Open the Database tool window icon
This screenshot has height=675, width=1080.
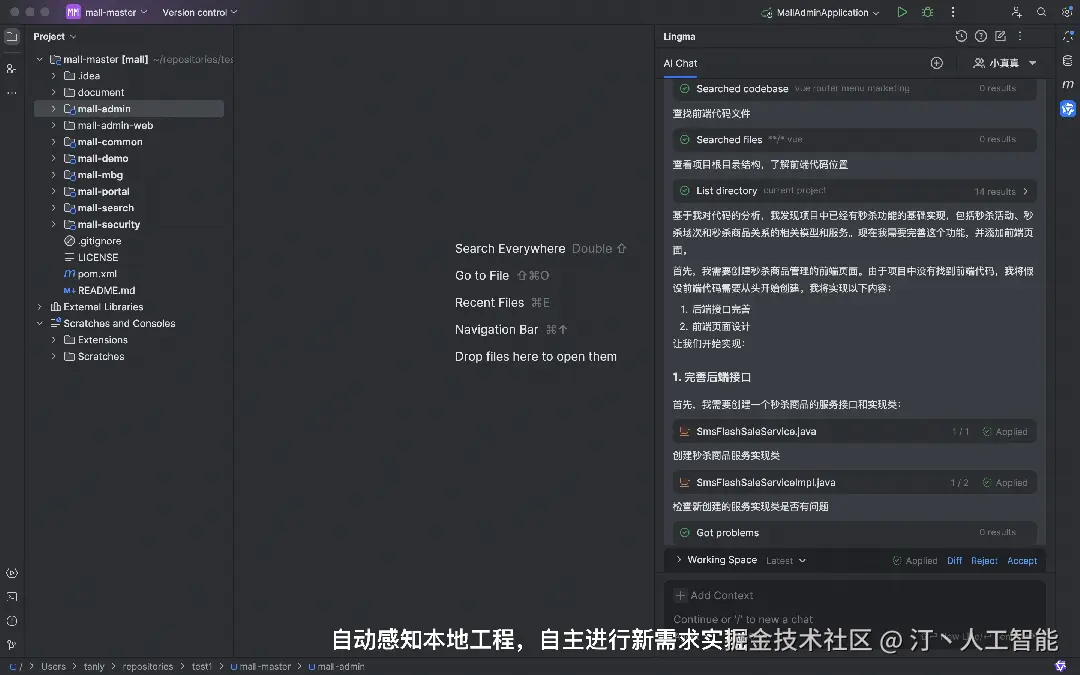point(1068,61)
